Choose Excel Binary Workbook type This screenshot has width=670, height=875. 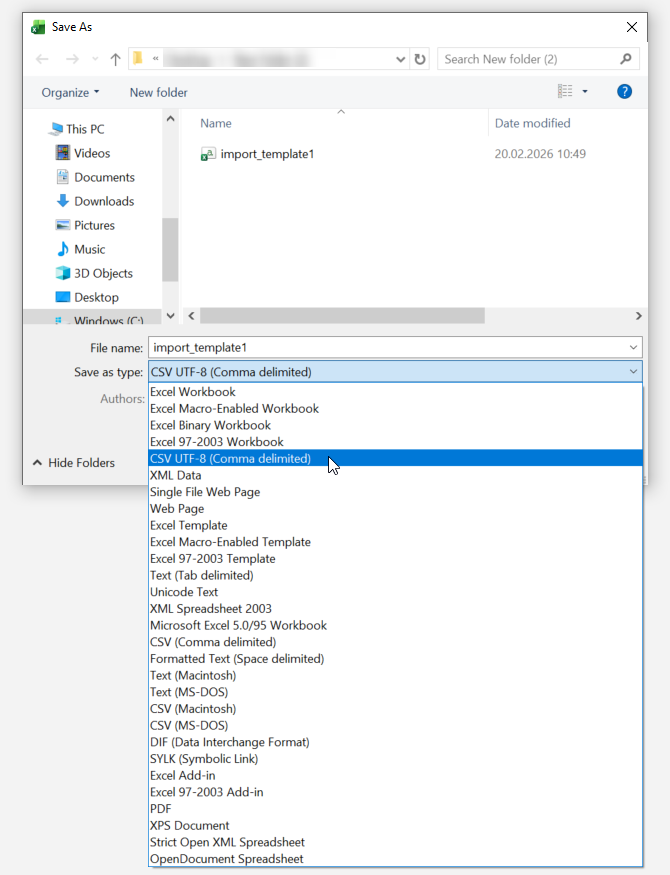396,425
